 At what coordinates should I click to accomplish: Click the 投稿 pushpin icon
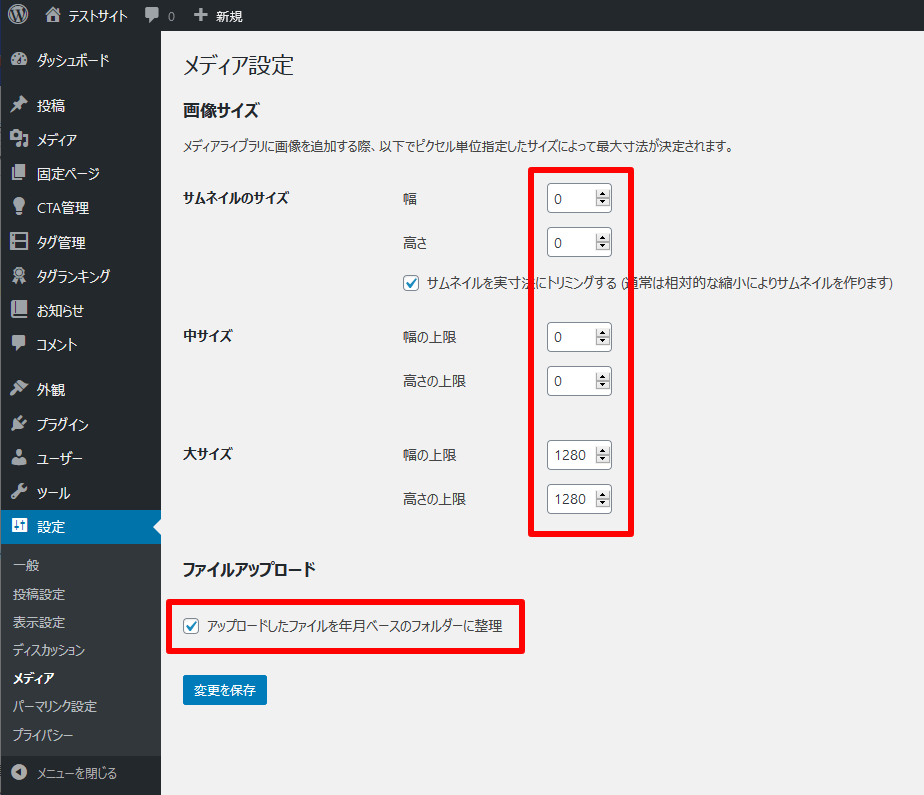click(x=19, y=104)
